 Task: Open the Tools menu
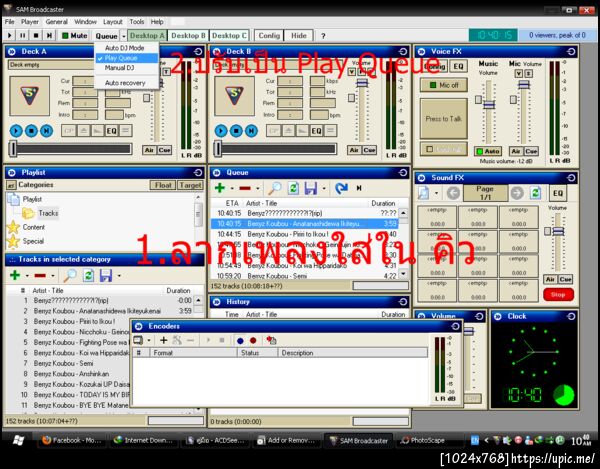tap(137, 22)
